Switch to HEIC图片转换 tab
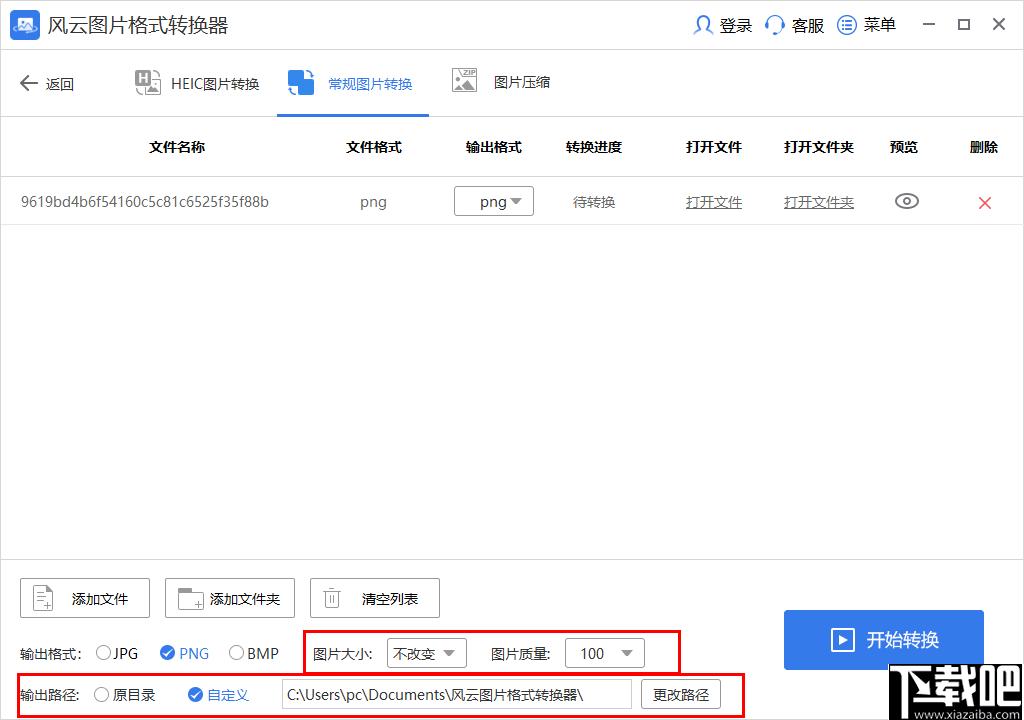This screenshot has height=720, width=1024. click(x=197, y=83)
